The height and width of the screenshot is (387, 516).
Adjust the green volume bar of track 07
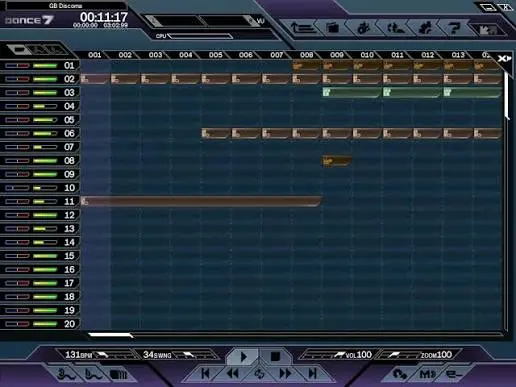point(45,147)
